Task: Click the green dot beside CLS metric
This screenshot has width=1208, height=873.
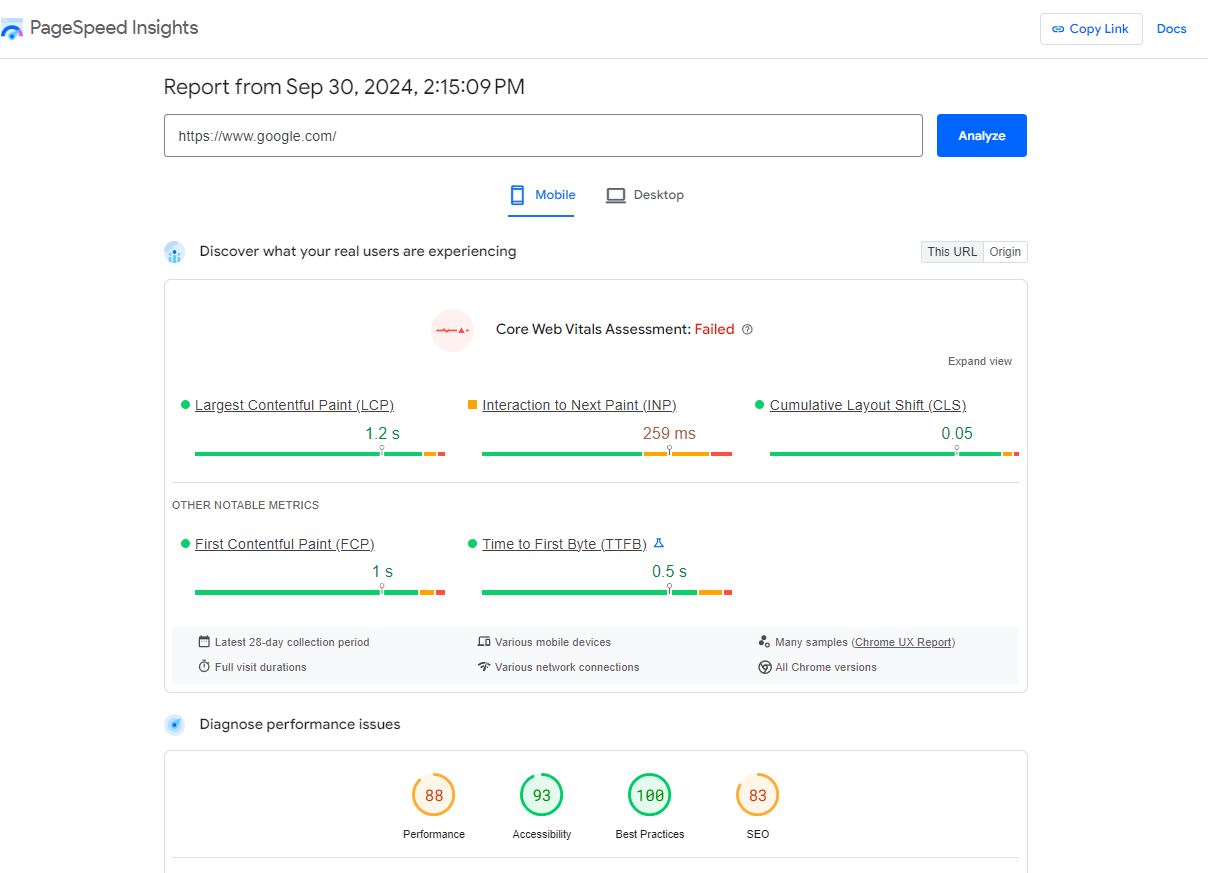Action: 760,405
